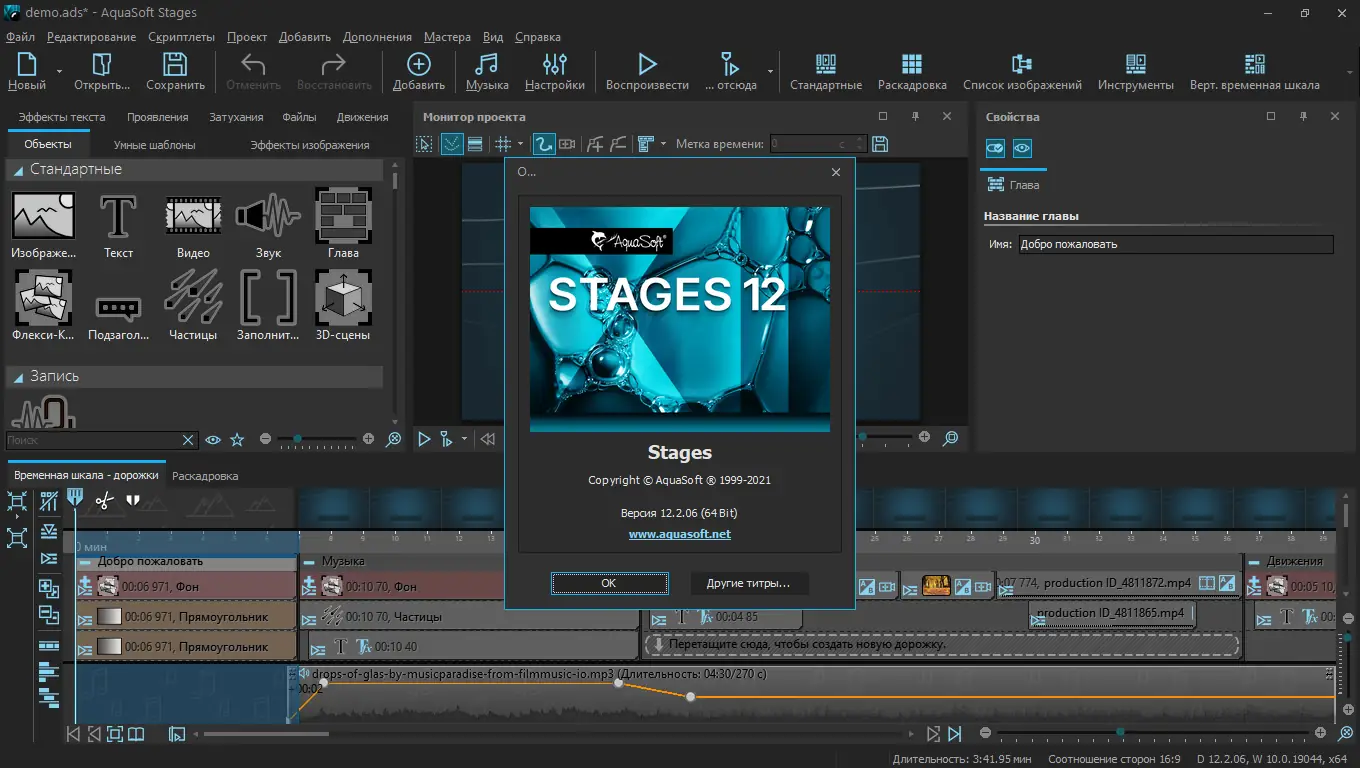The image size is (1360, 768).
Task: Select the Глава object icon
Action: [343, 214]
